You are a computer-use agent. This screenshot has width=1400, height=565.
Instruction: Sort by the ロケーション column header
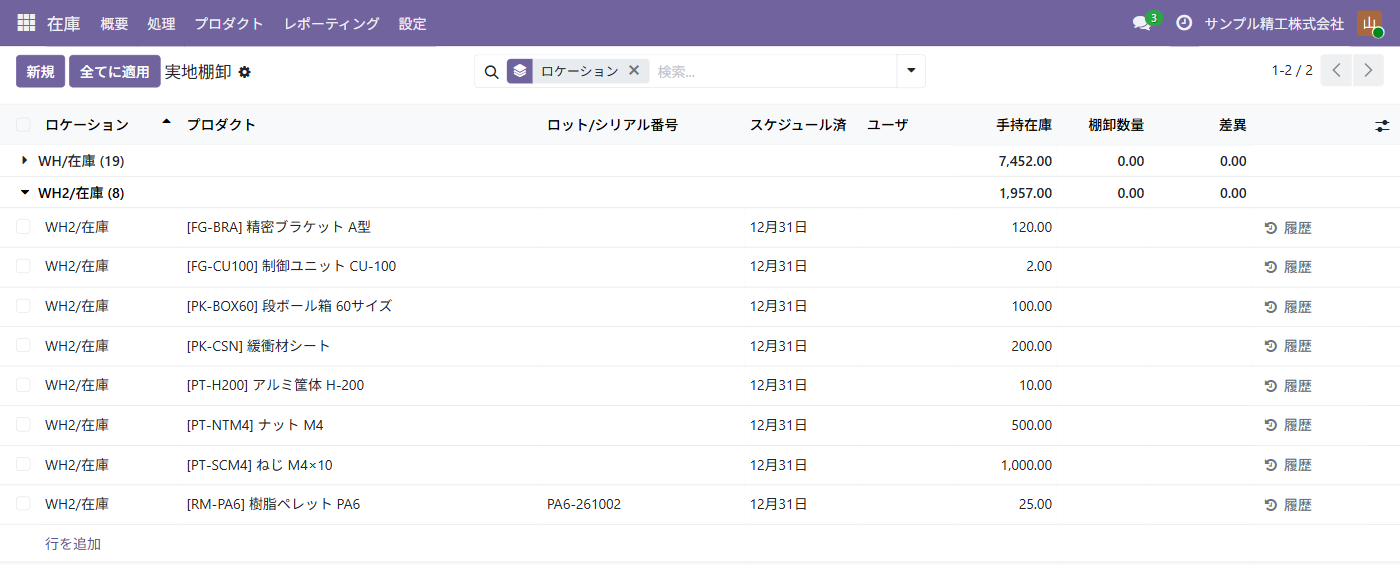click(87, 125)
